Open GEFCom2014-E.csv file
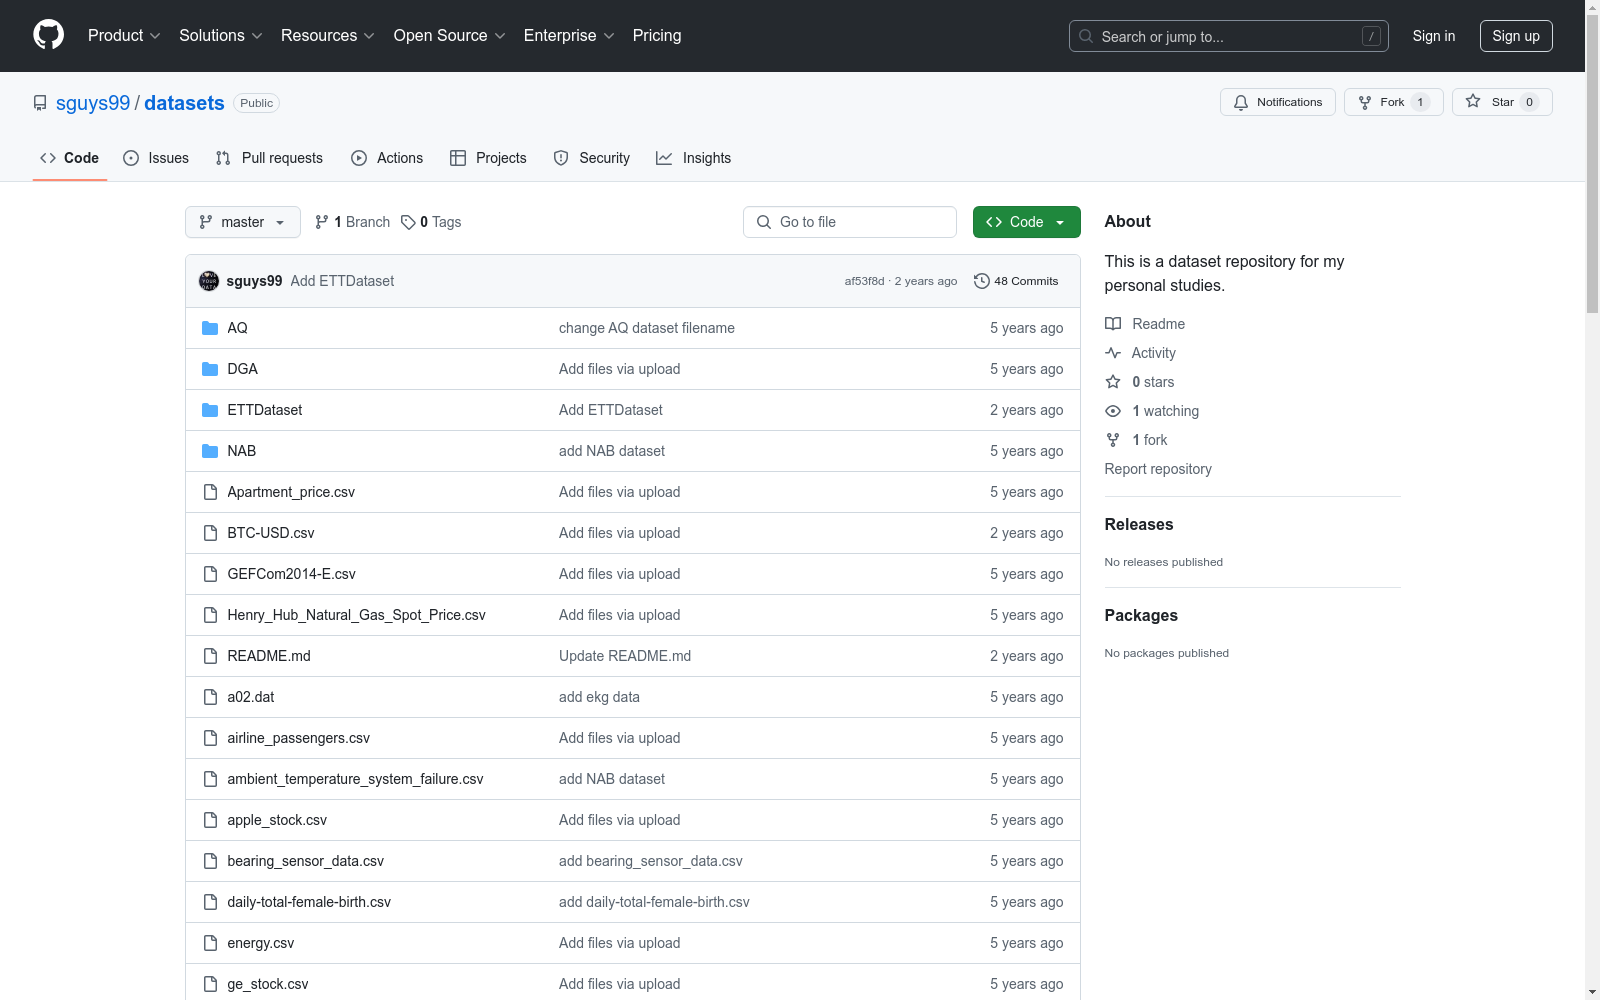The width and height of the screenshot is (1600, 1000). (291, 574)
